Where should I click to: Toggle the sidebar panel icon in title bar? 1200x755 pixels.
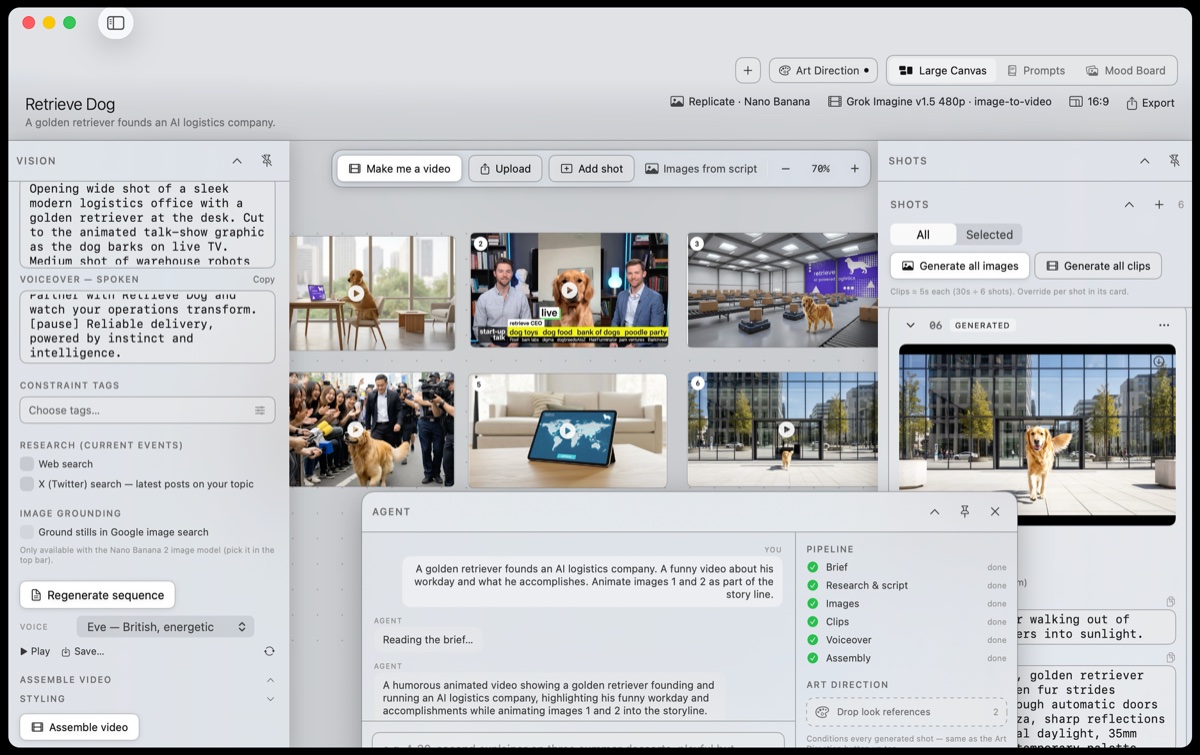(116, 23)
